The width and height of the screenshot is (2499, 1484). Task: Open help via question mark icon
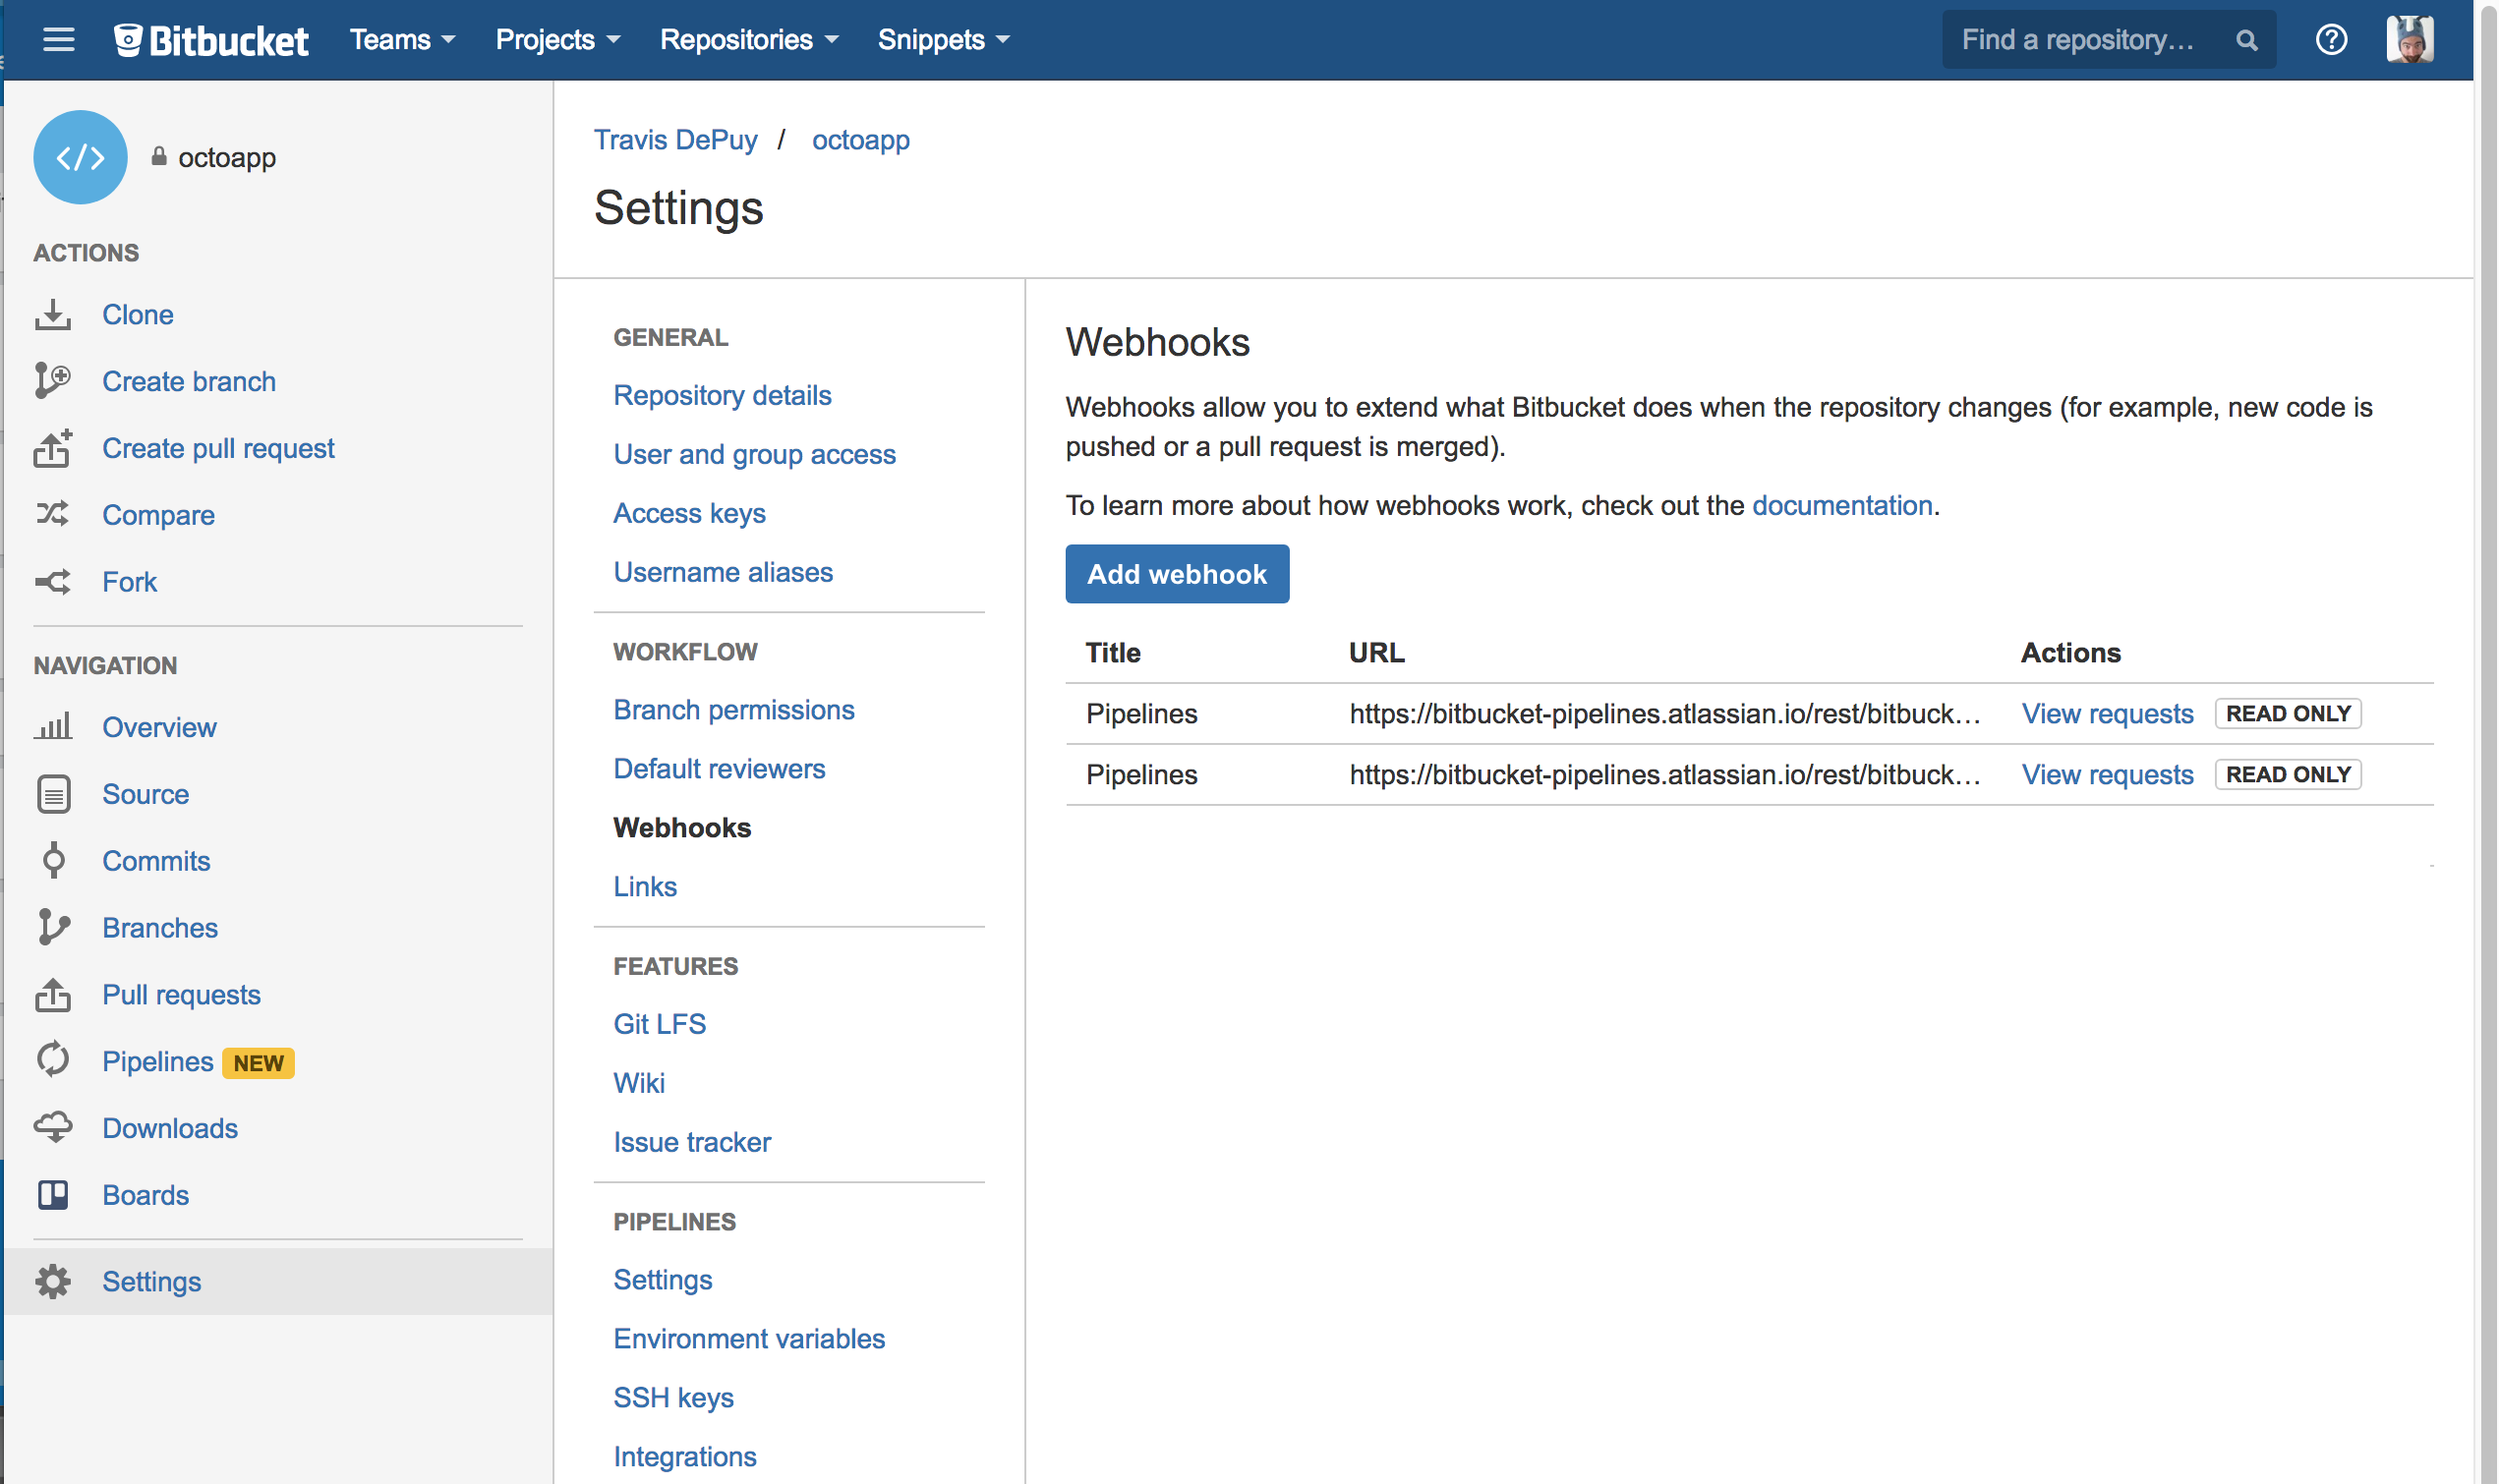tap(2330, 40)
